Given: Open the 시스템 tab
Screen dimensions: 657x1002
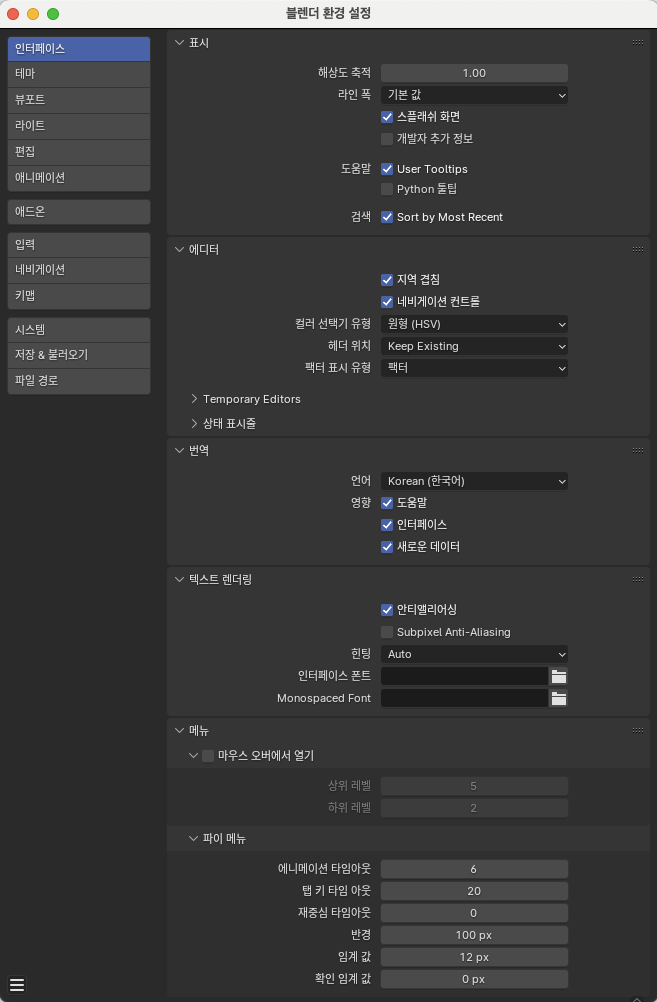Looking at the screenshot, I should 79,330.
